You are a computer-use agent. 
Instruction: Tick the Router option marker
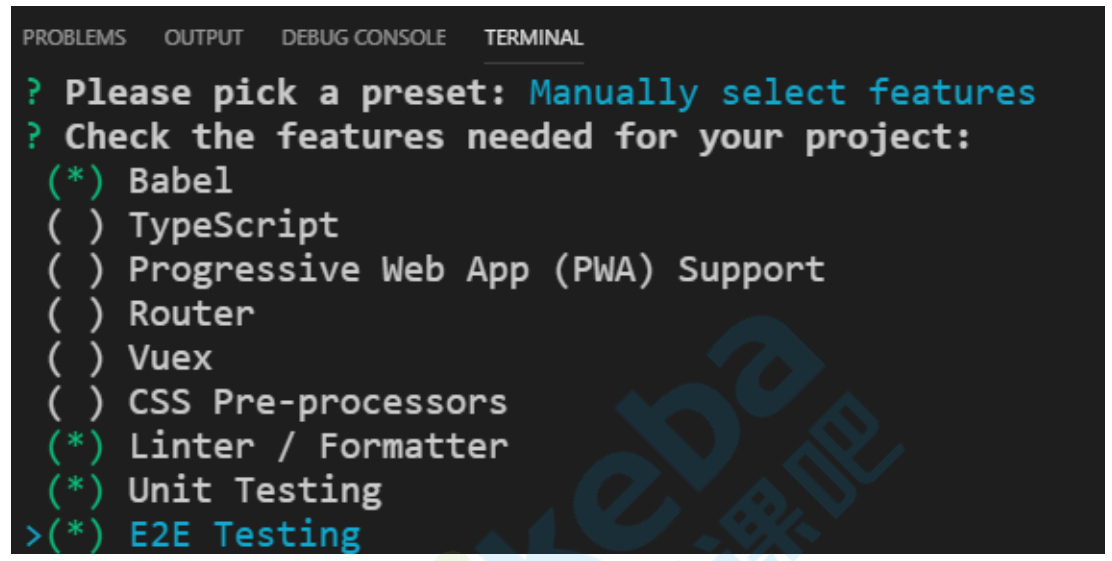(x=75, y=314)
